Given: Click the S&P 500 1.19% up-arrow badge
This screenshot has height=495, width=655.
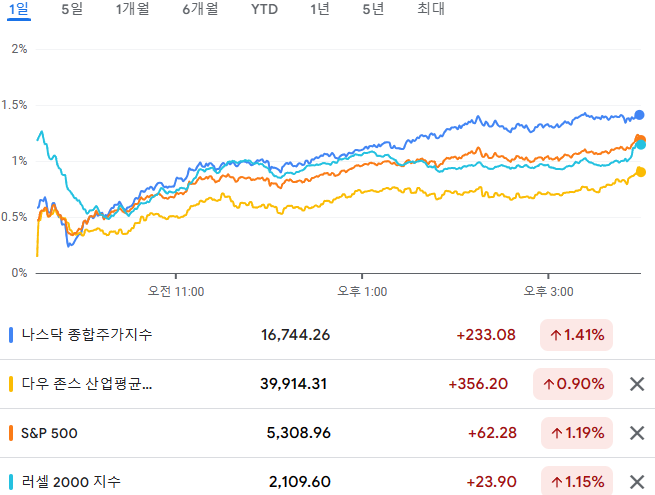Looking at the screenshot, I should [577, 433].
